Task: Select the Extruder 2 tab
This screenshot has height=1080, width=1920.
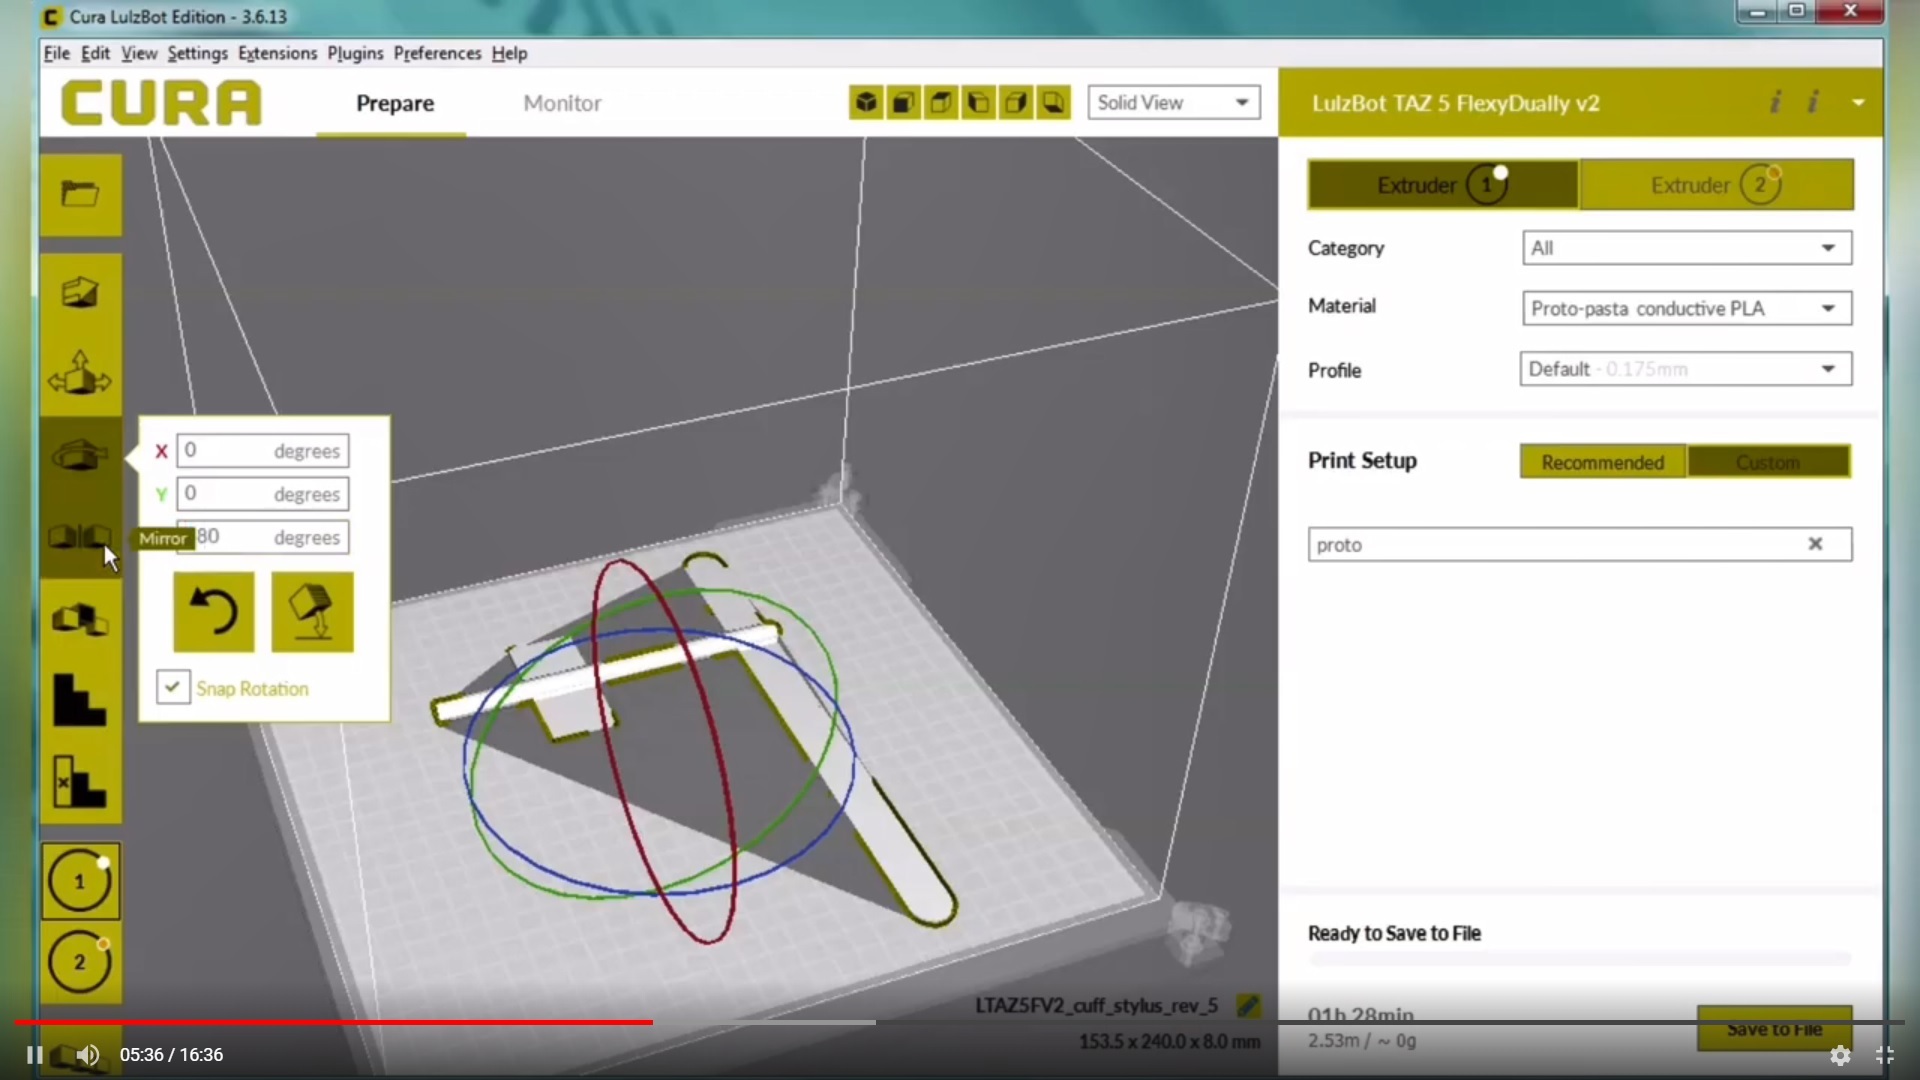Action: pos(1716,185)
